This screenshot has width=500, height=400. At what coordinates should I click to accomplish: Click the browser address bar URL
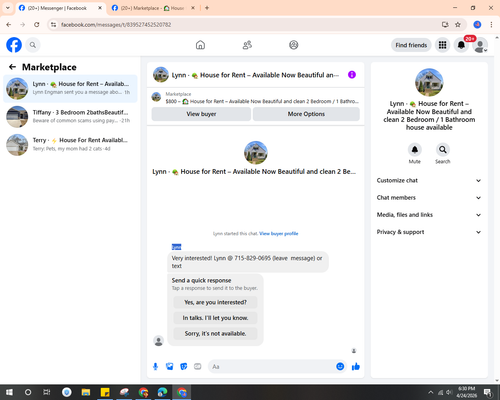click(x=116, y=25)
